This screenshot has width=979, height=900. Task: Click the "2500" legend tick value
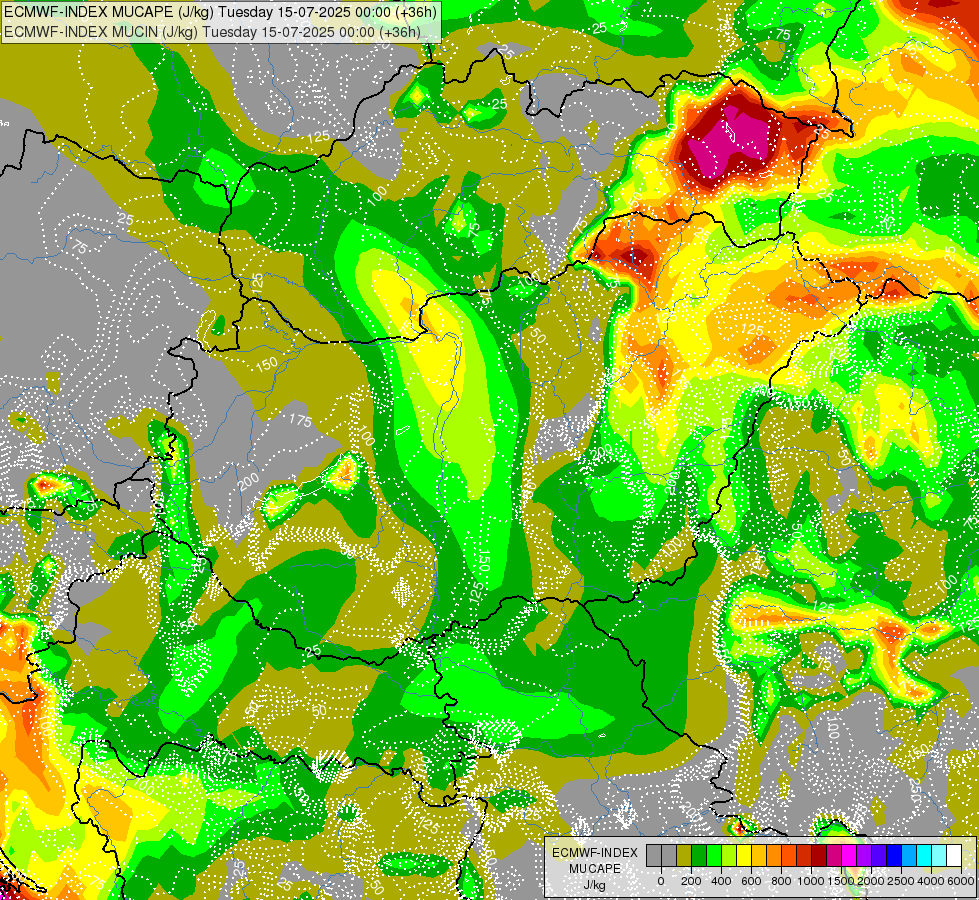click(901, 881)
